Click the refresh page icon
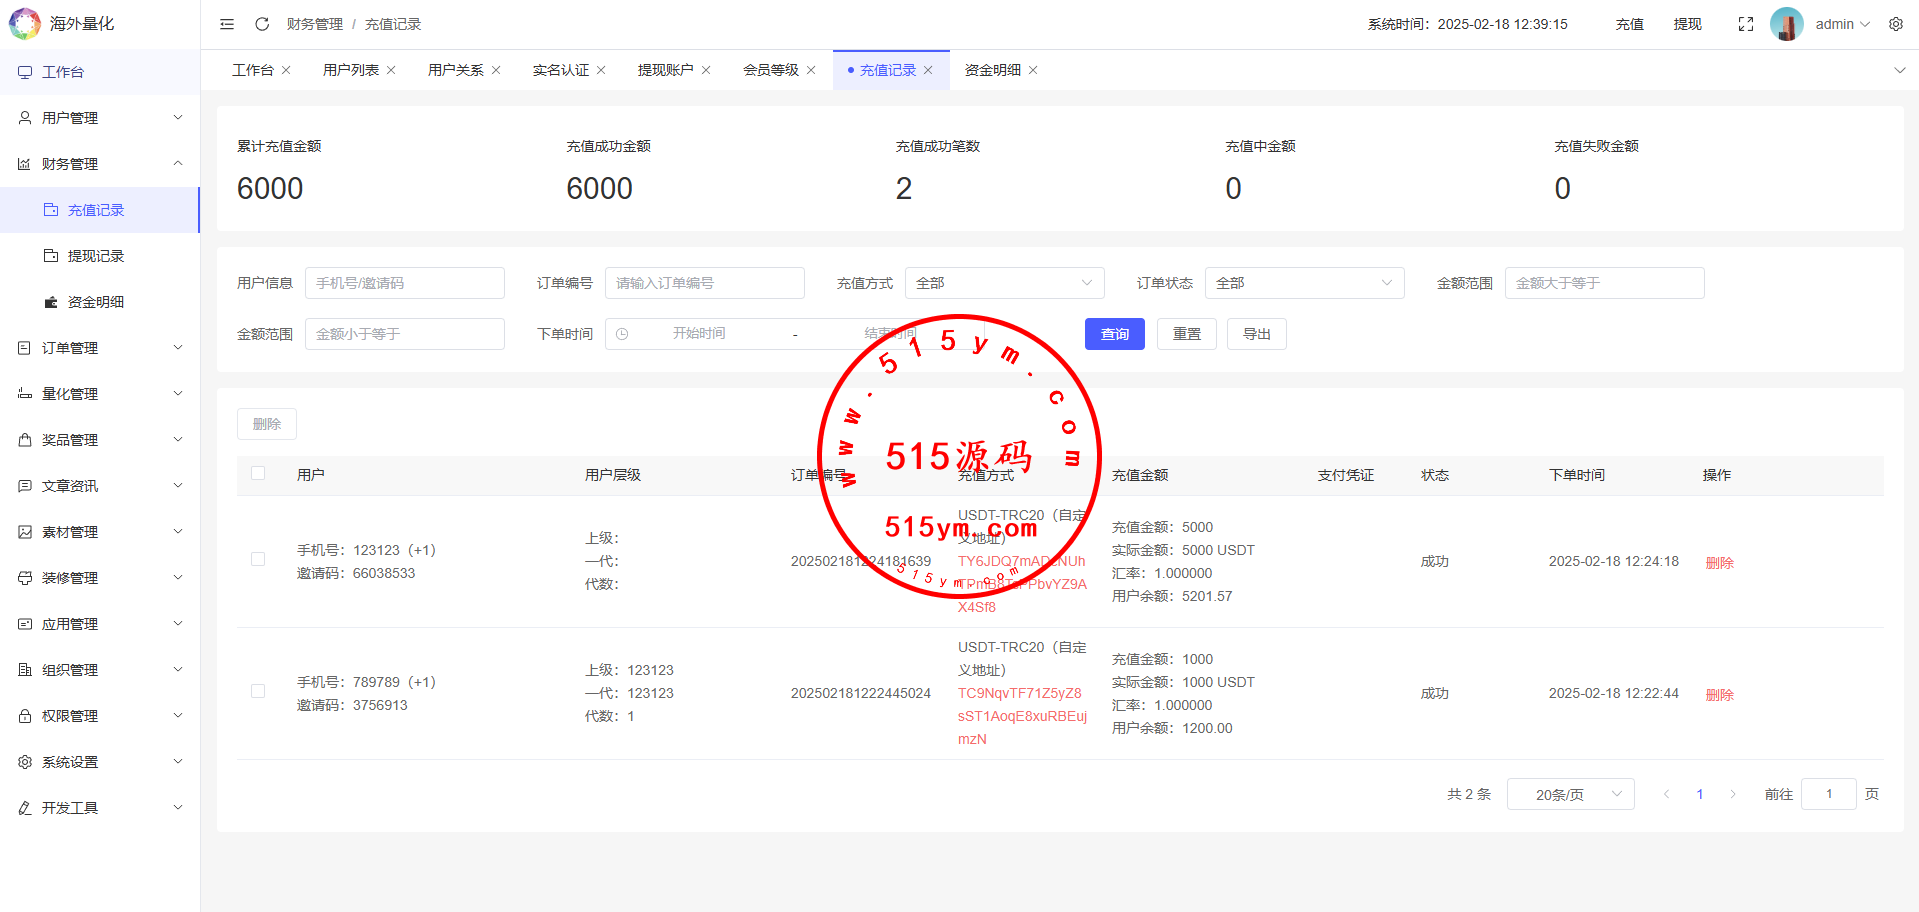The width and height of the screenshot is (1919, 912). [x=262, y=24]
